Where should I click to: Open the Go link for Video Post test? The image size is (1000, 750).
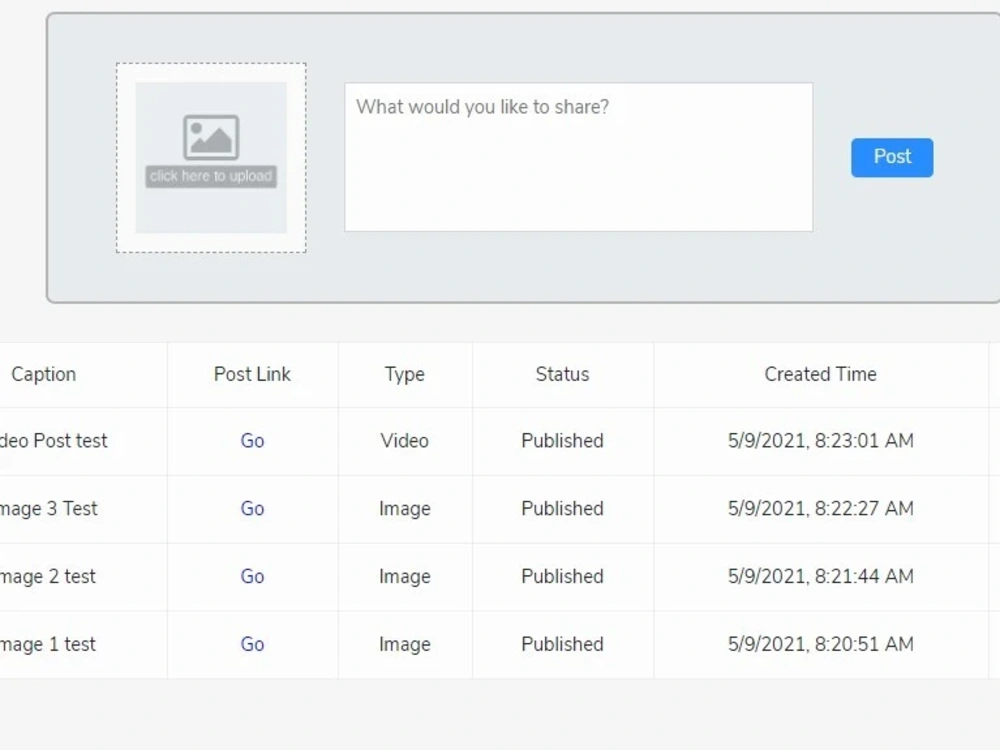[253, 441]
